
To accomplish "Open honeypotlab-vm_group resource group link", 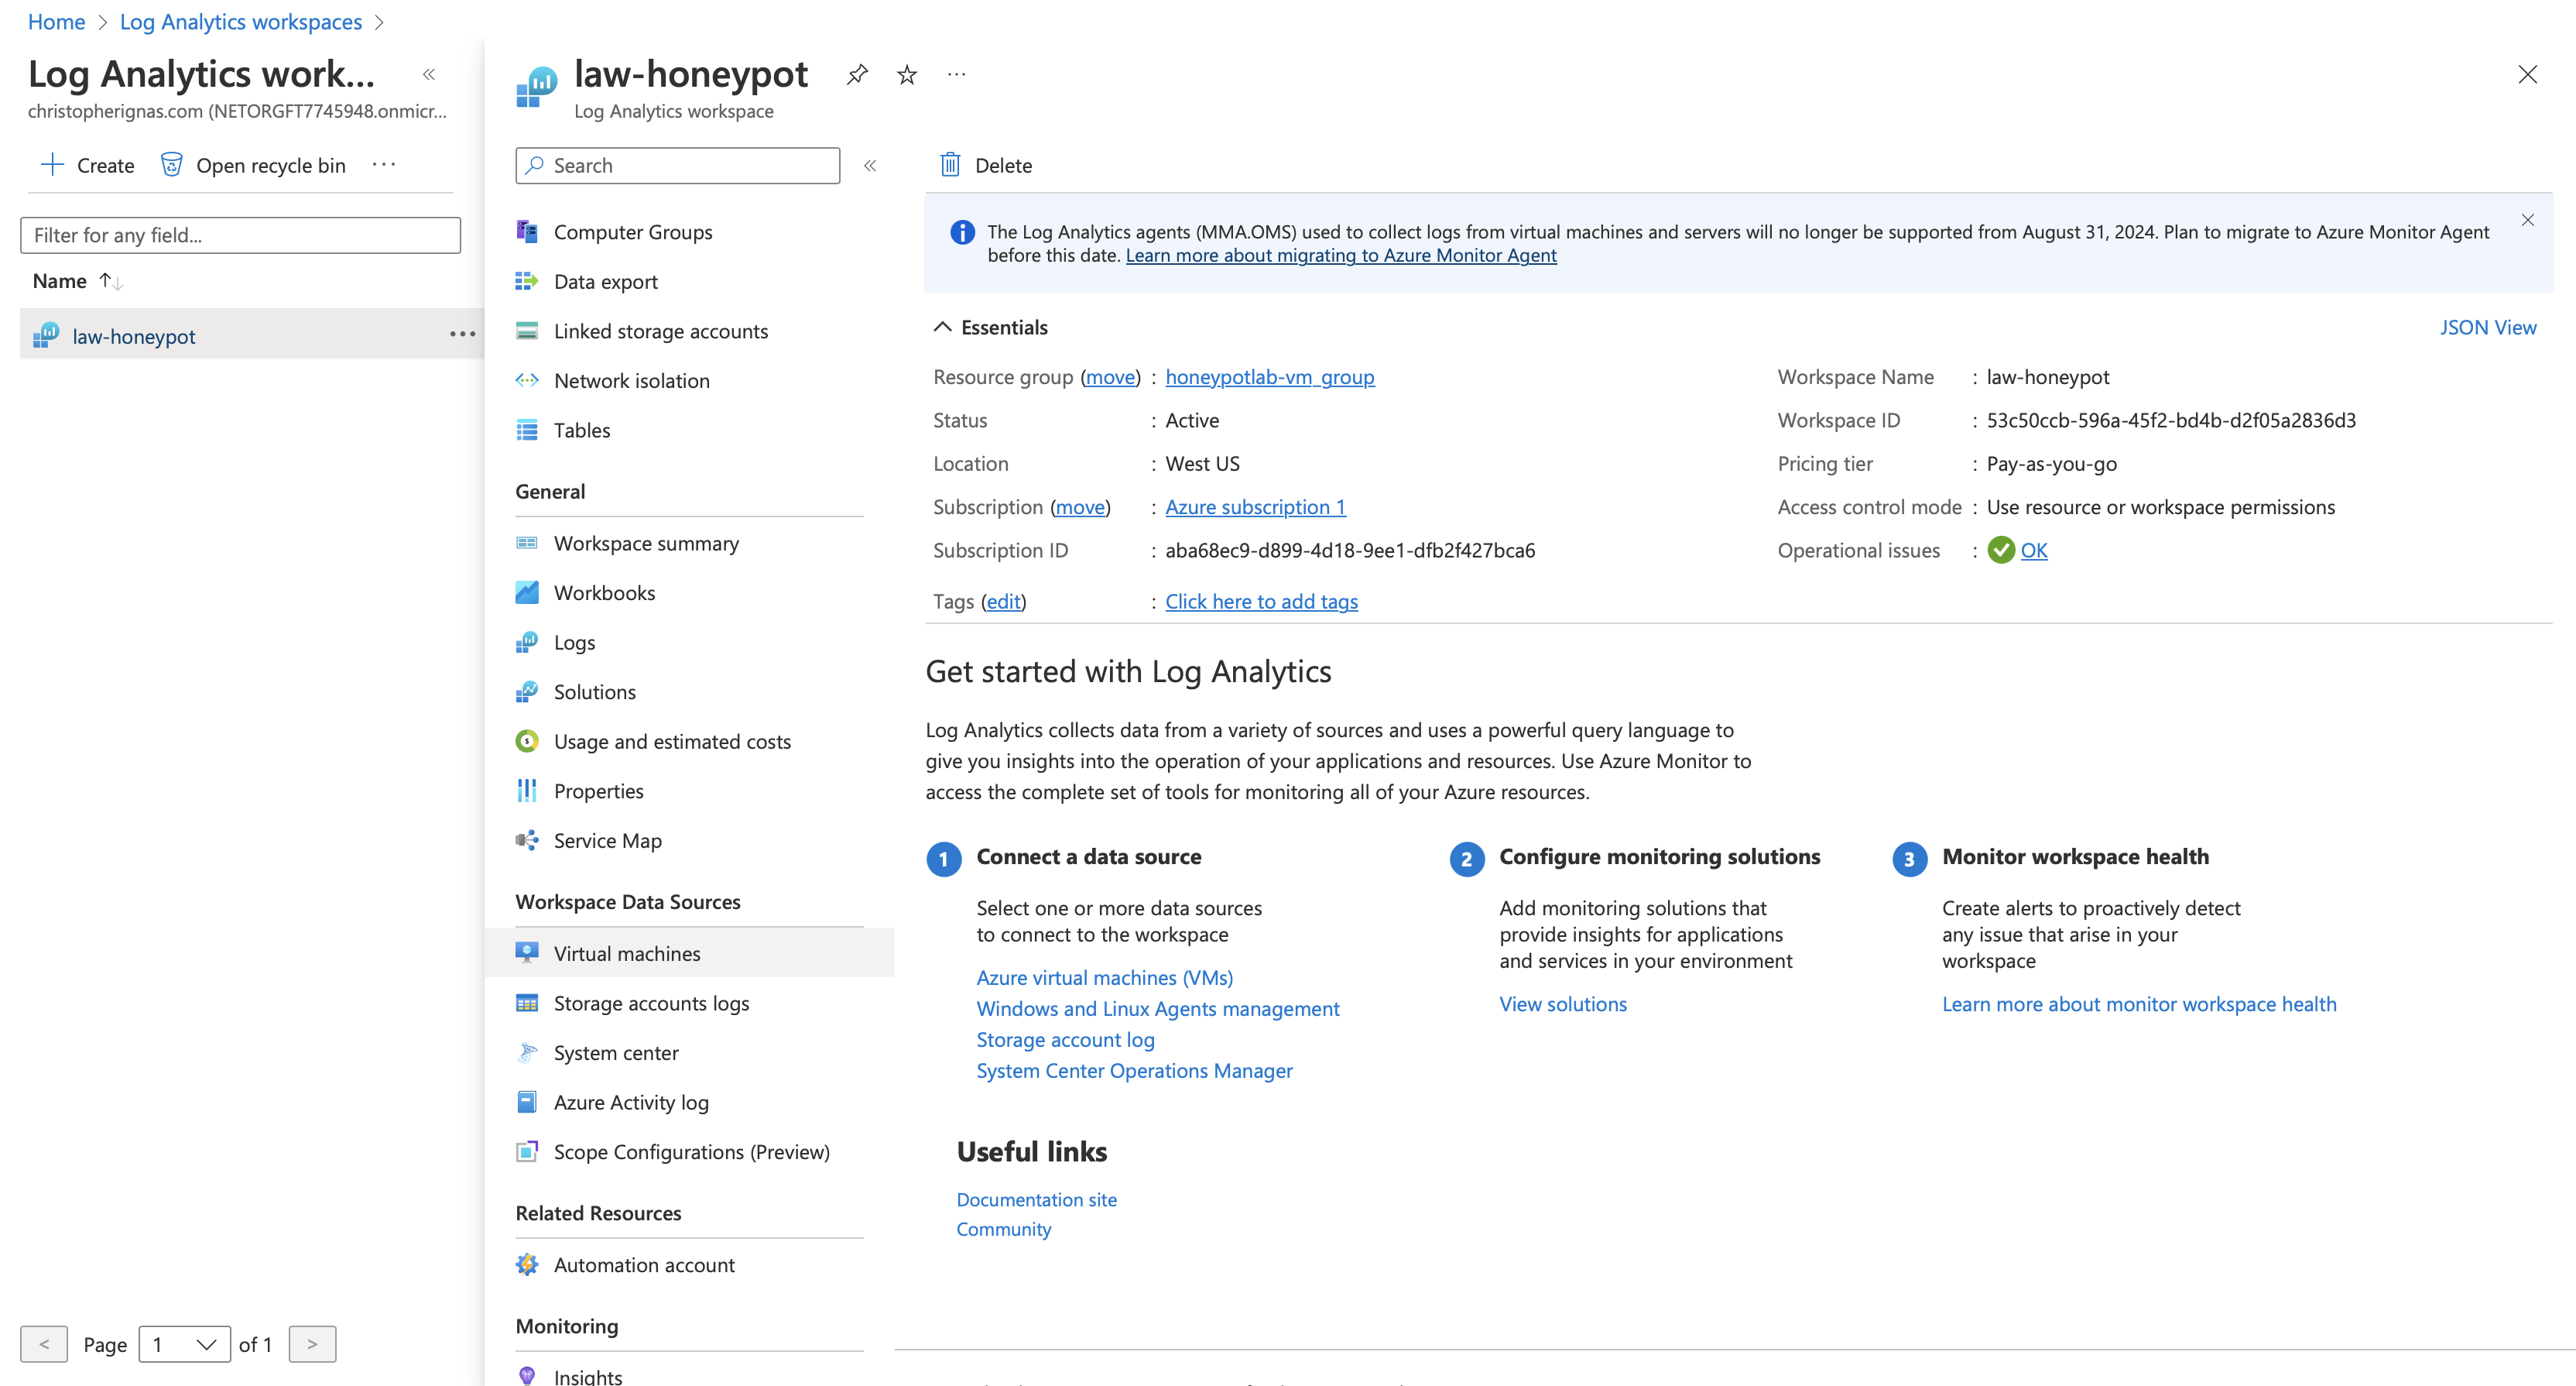I will 1270,377.
